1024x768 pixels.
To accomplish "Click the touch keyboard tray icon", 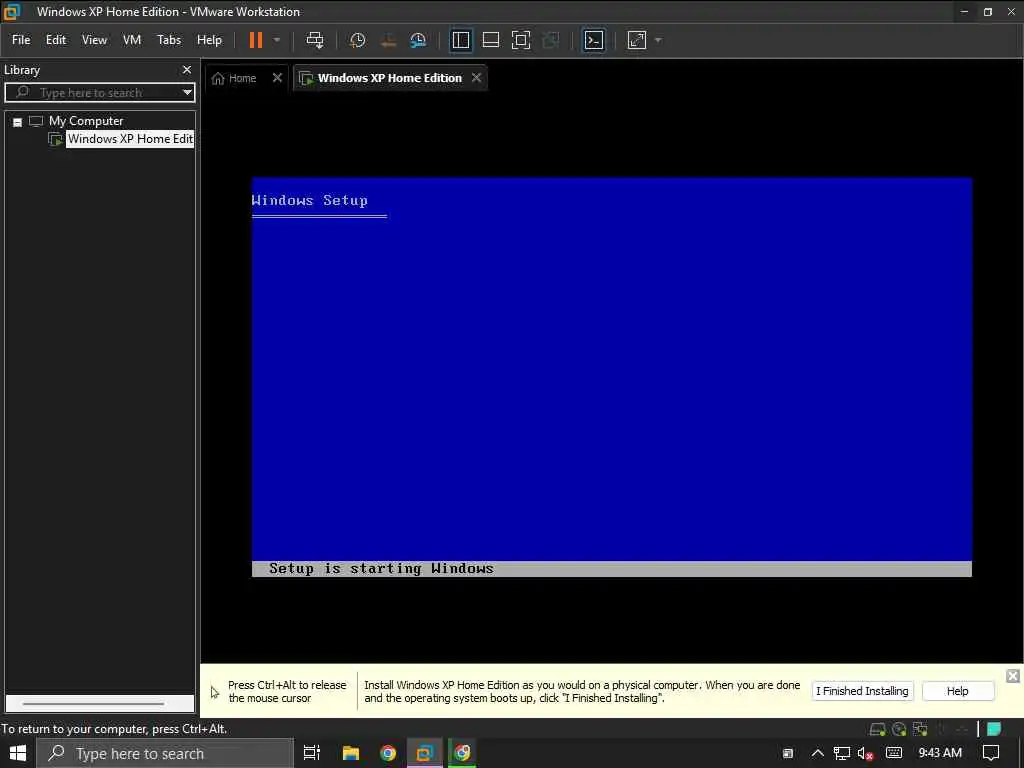I will (x=894, y=753).
